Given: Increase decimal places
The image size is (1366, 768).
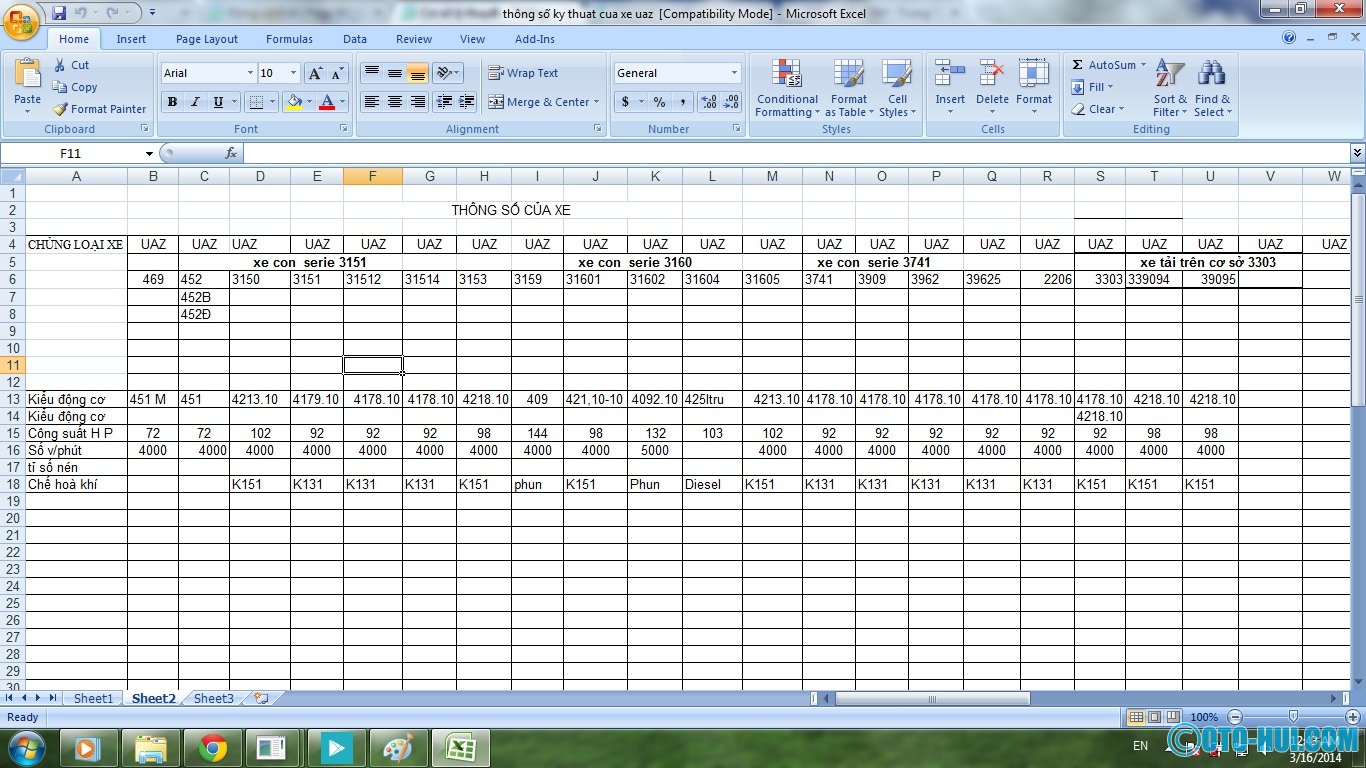Looking at the screenshot, I should (x=709, y=102).
